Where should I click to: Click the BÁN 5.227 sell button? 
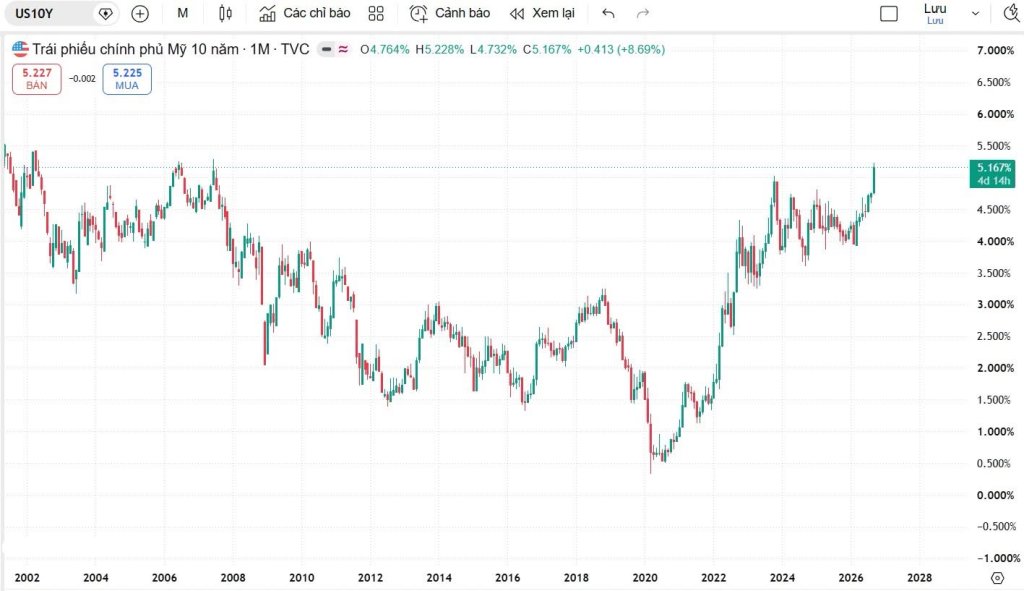tap(37, 79)
